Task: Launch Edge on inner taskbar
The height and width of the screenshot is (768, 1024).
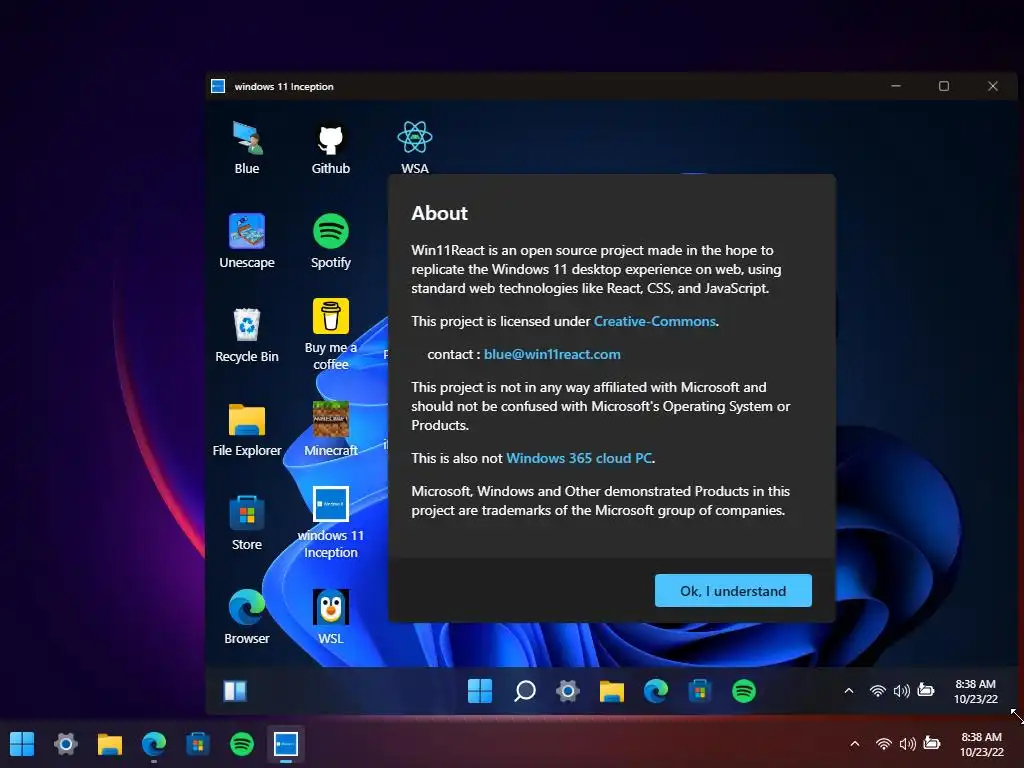Action: (x=656, y=691)
